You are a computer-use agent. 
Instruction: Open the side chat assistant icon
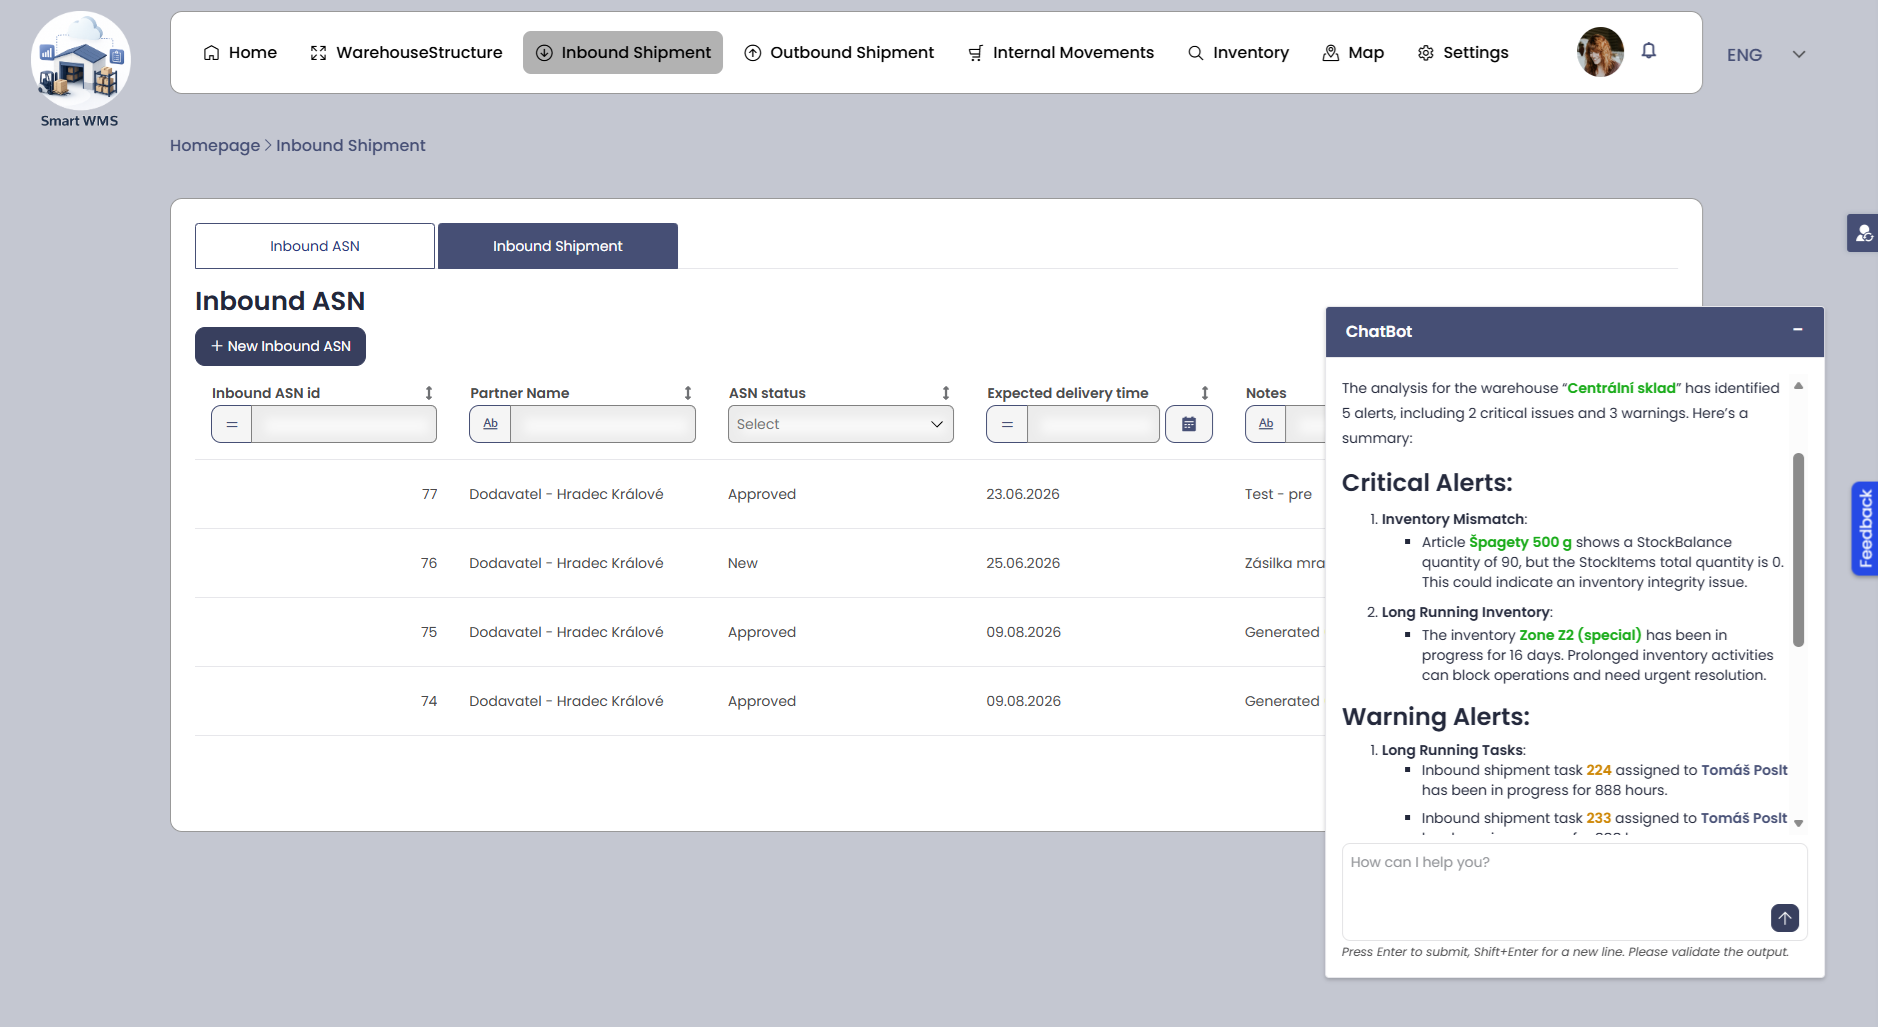point(1863,233)
